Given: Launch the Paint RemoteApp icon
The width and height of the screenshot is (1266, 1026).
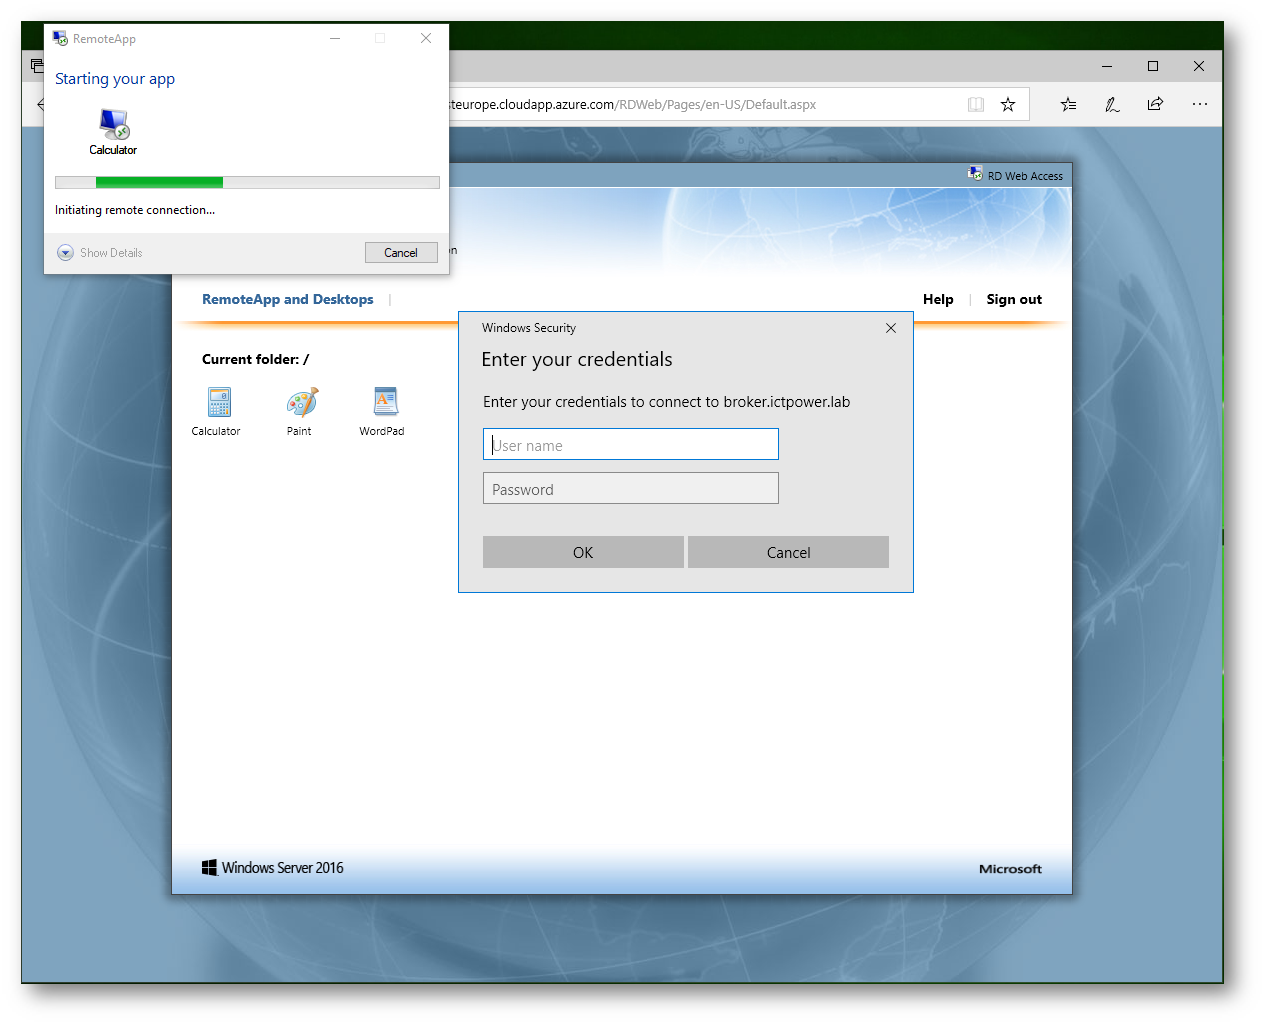Looking at the screenshot, I should [302, 402].
